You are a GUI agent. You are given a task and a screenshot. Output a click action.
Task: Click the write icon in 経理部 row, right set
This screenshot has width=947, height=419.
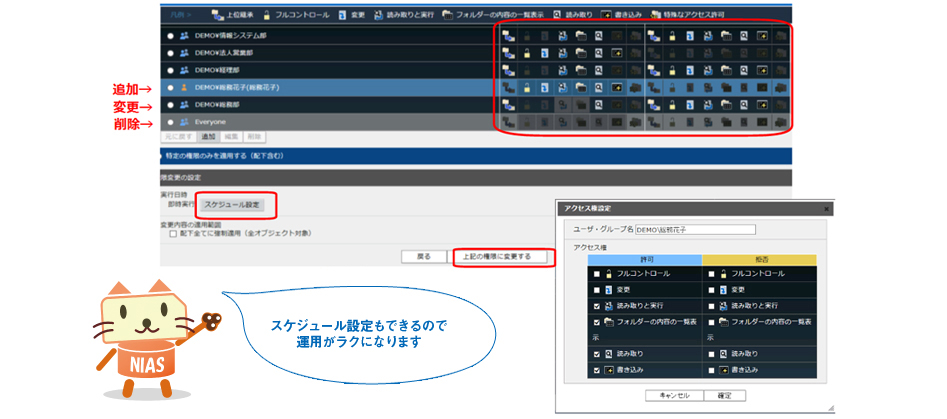(762, 70)
